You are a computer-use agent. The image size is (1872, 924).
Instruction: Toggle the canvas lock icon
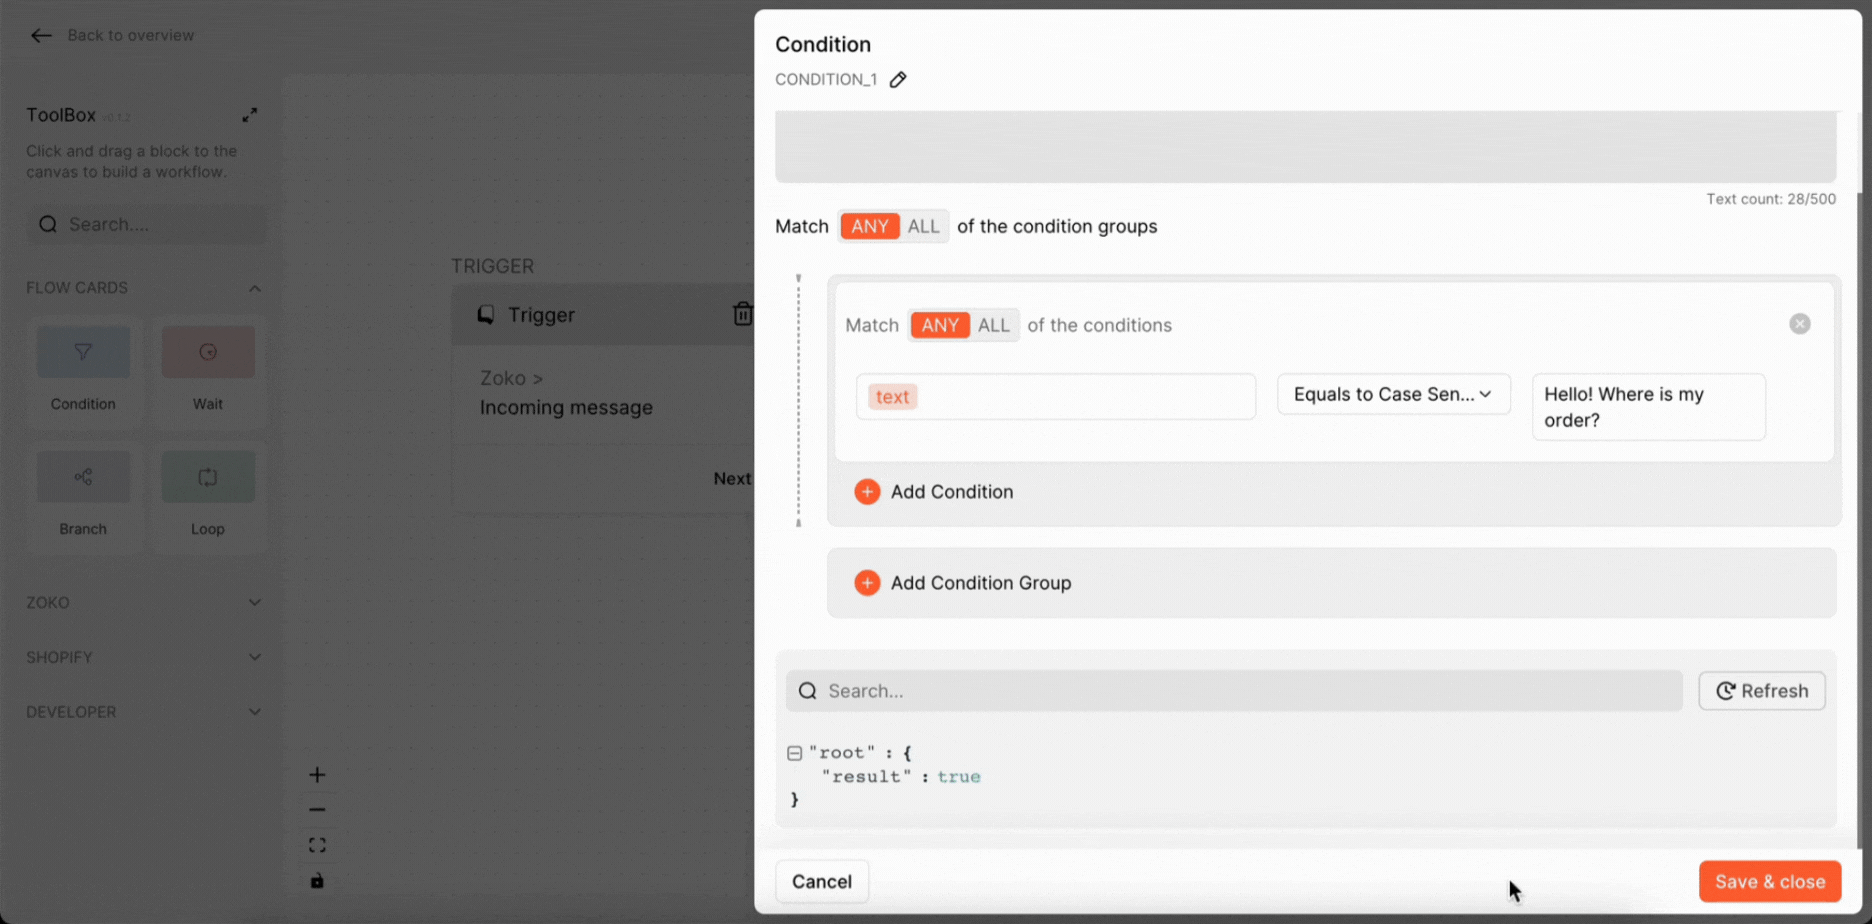(317, 881)
